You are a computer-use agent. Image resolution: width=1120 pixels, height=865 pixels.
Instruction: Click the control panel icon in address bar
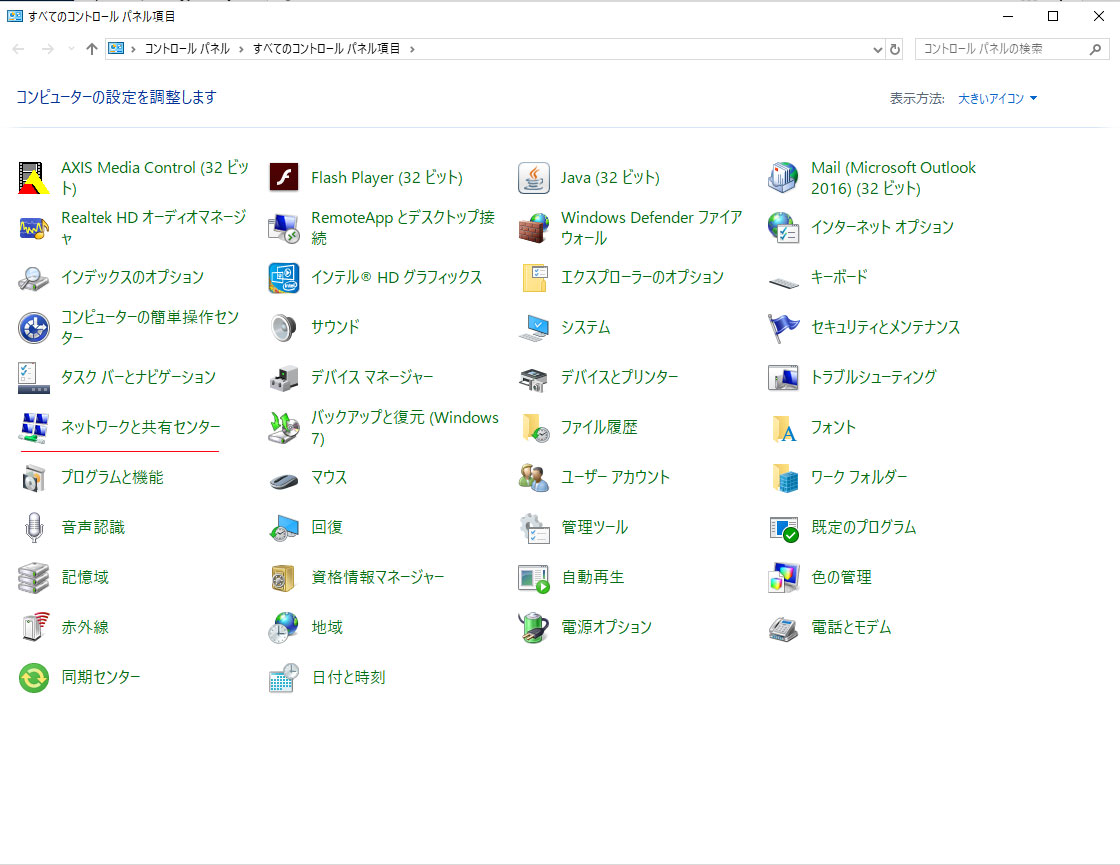click(x=116, y=49)
